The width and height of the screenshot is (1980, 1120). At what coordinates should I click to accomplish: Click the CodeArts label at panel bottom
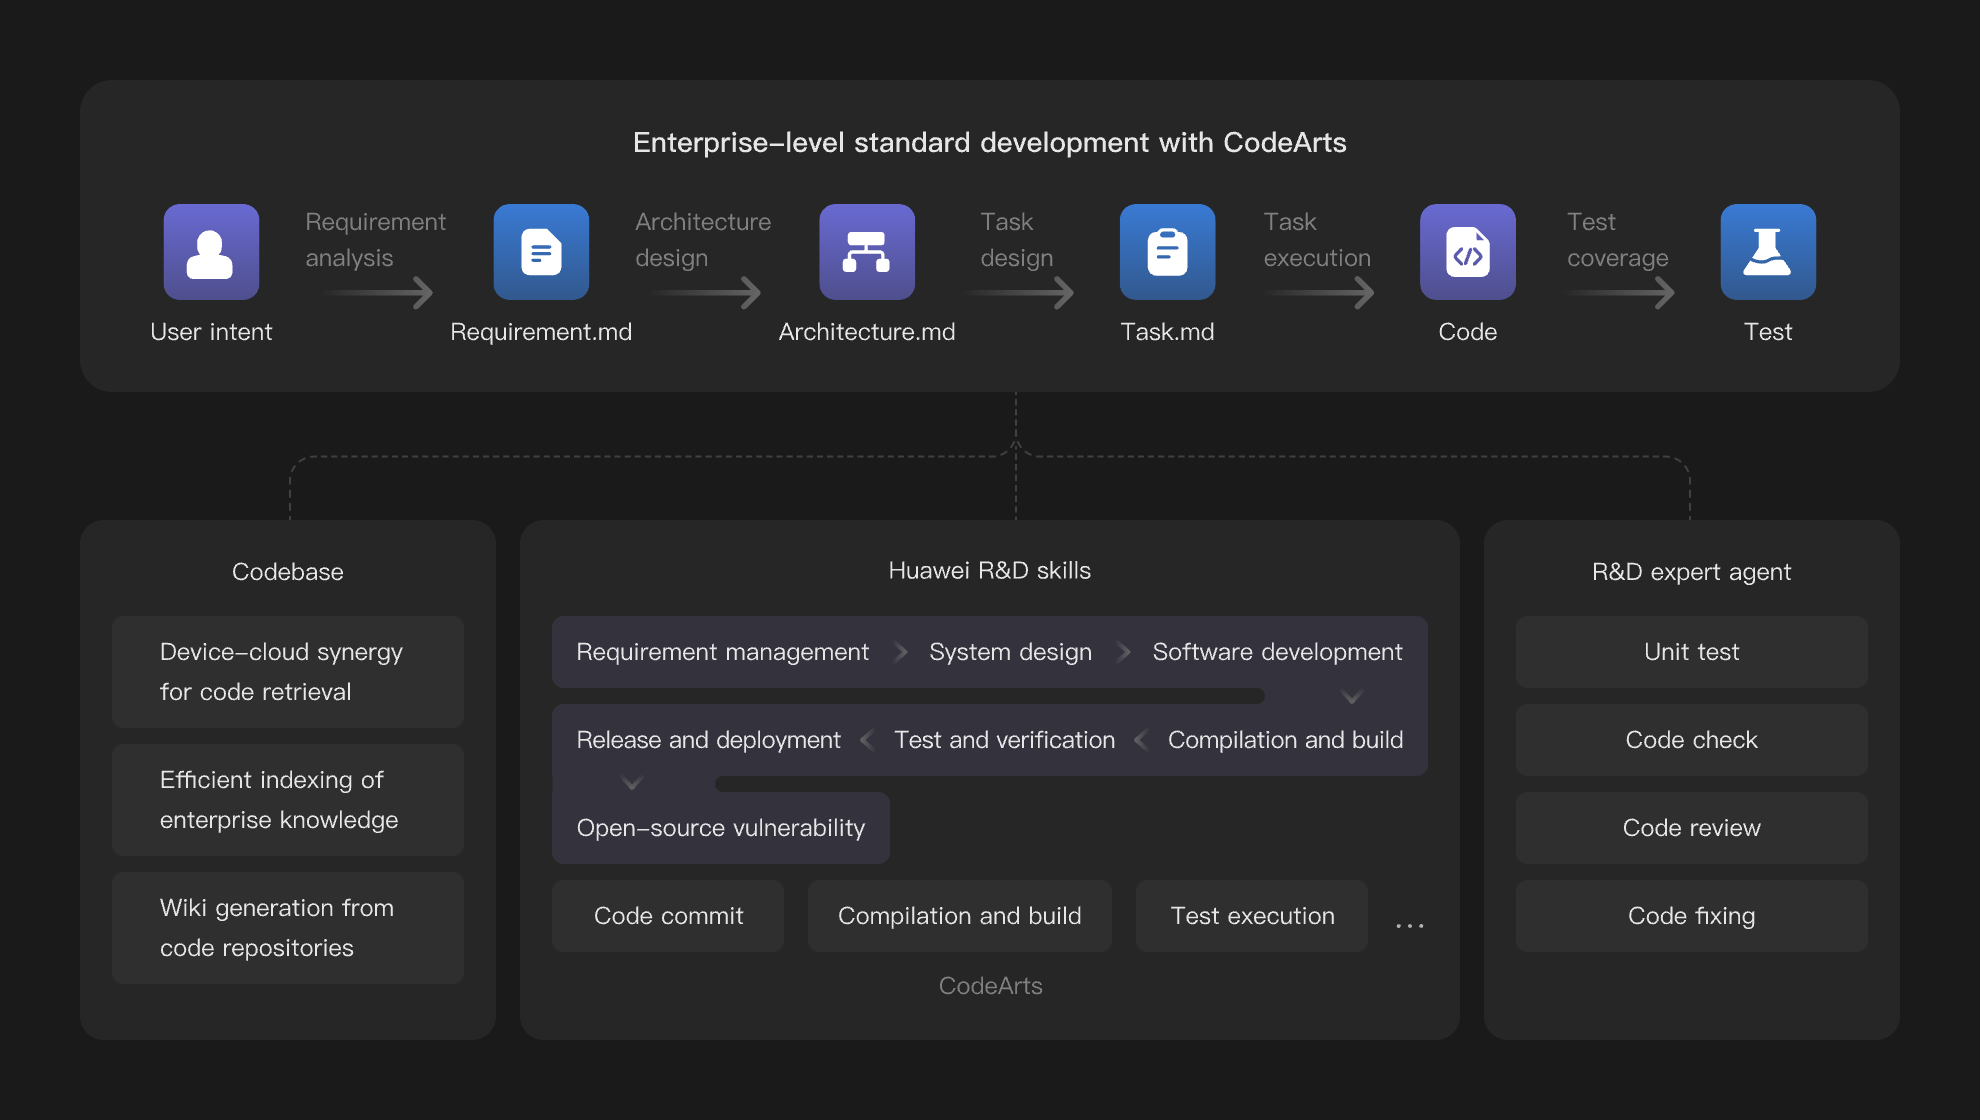point(990,986)
